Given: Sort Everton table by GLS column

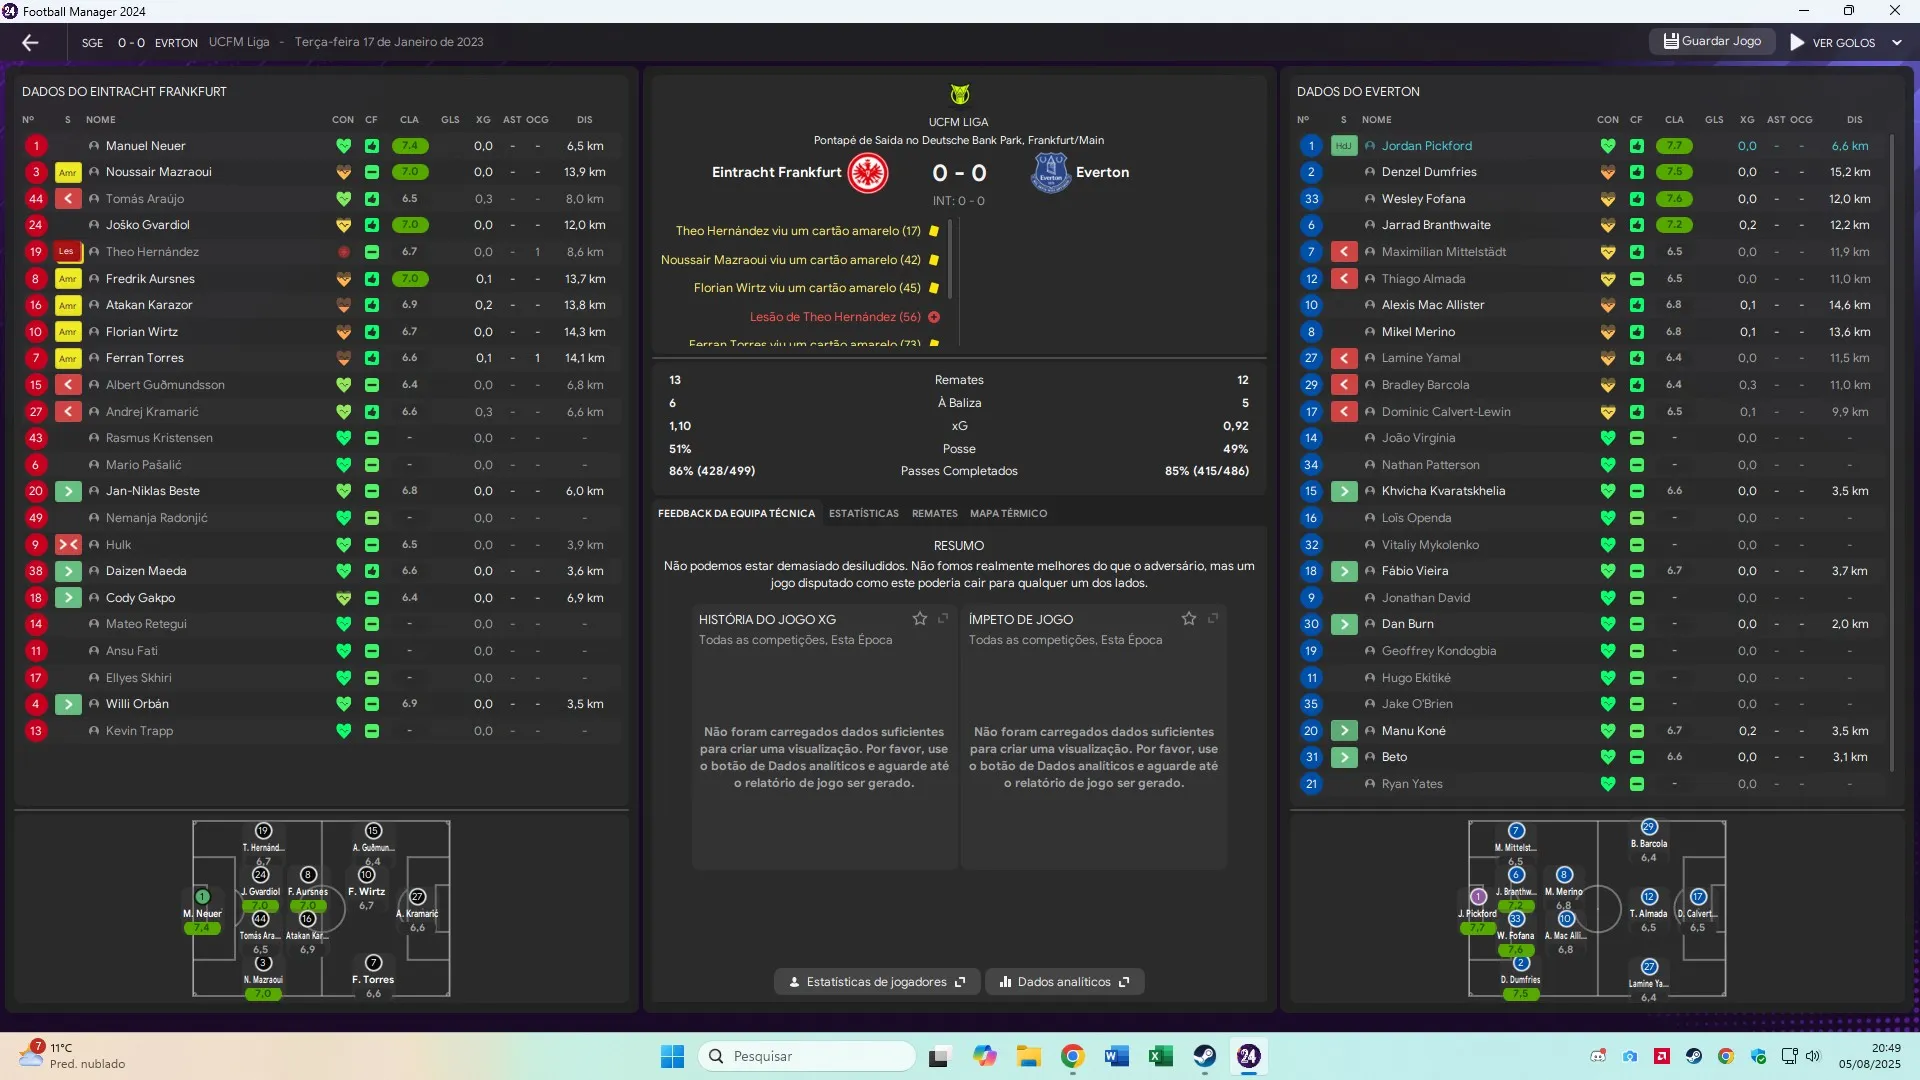Looking at the screenshot, I should (1714, 120).
